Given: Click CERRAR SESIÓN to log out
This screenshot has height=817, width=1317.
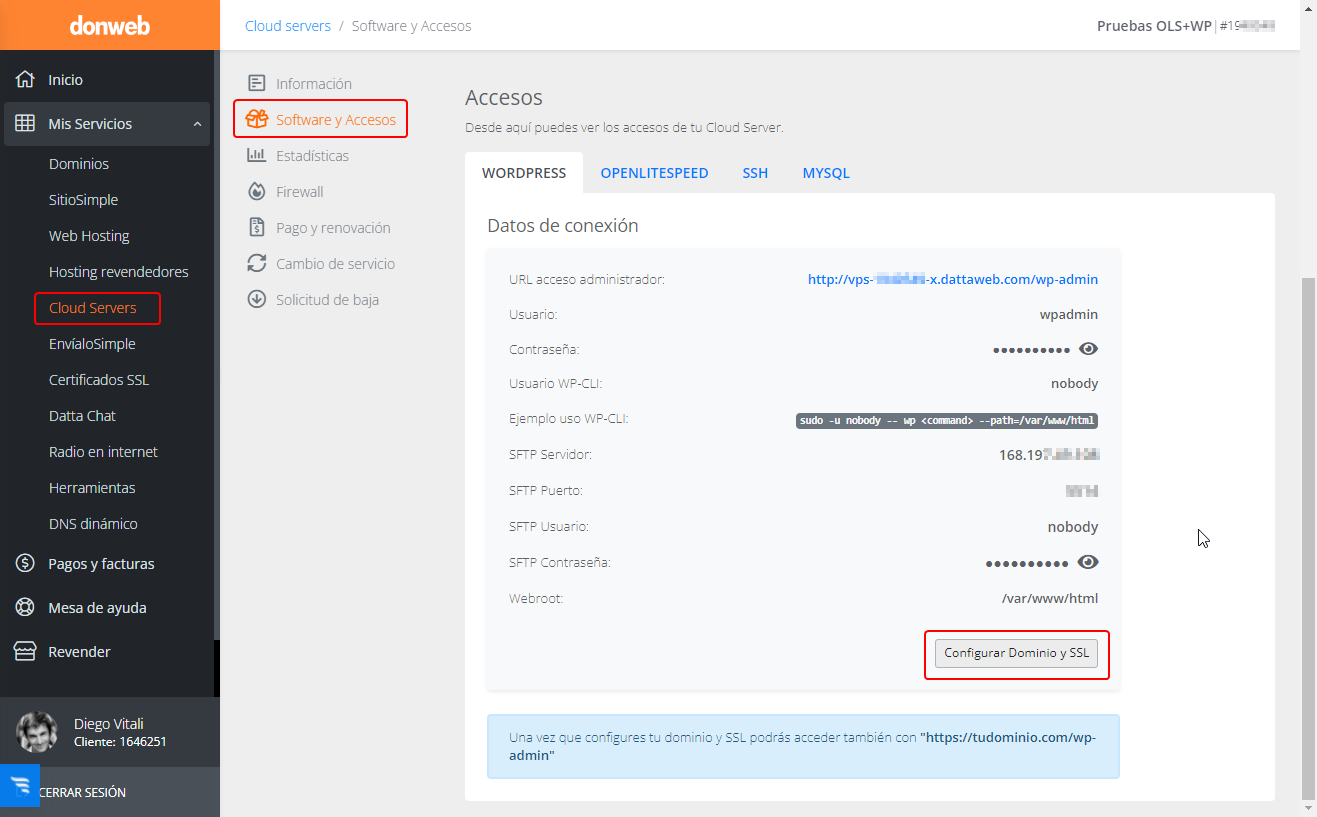Looking at the screenshot, I should point(82,792).
